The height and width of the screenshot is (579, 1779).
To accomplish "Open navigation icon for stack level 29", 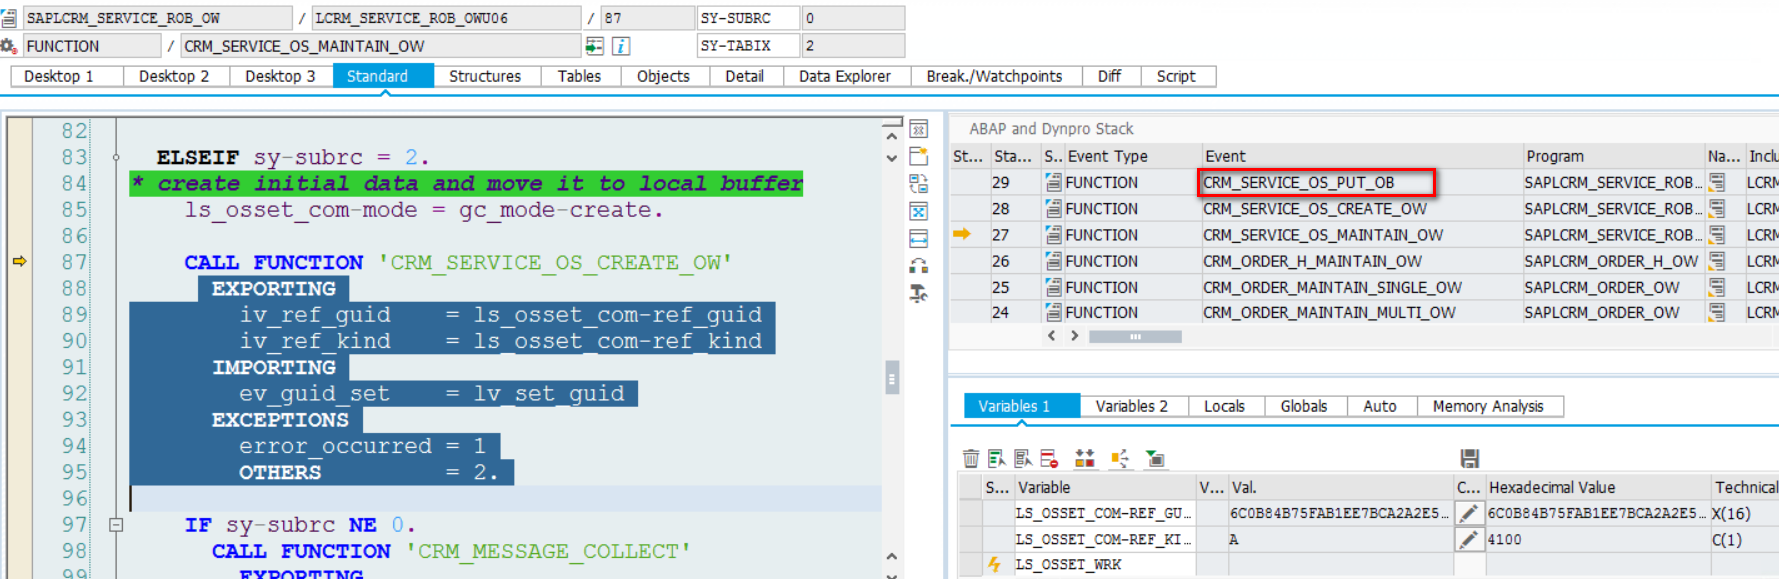I will click(1717, 182).
